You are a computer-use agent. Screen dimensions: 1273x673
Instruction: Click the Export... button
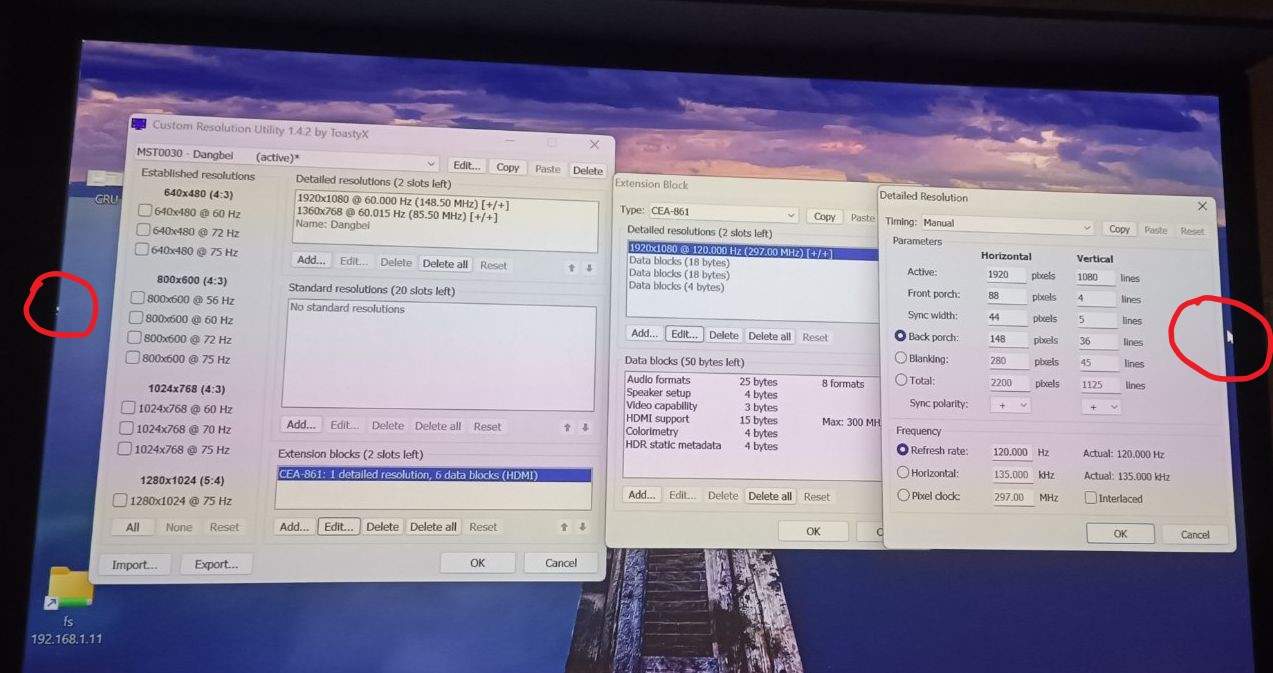pyautogui.click(x=216, y=564)
